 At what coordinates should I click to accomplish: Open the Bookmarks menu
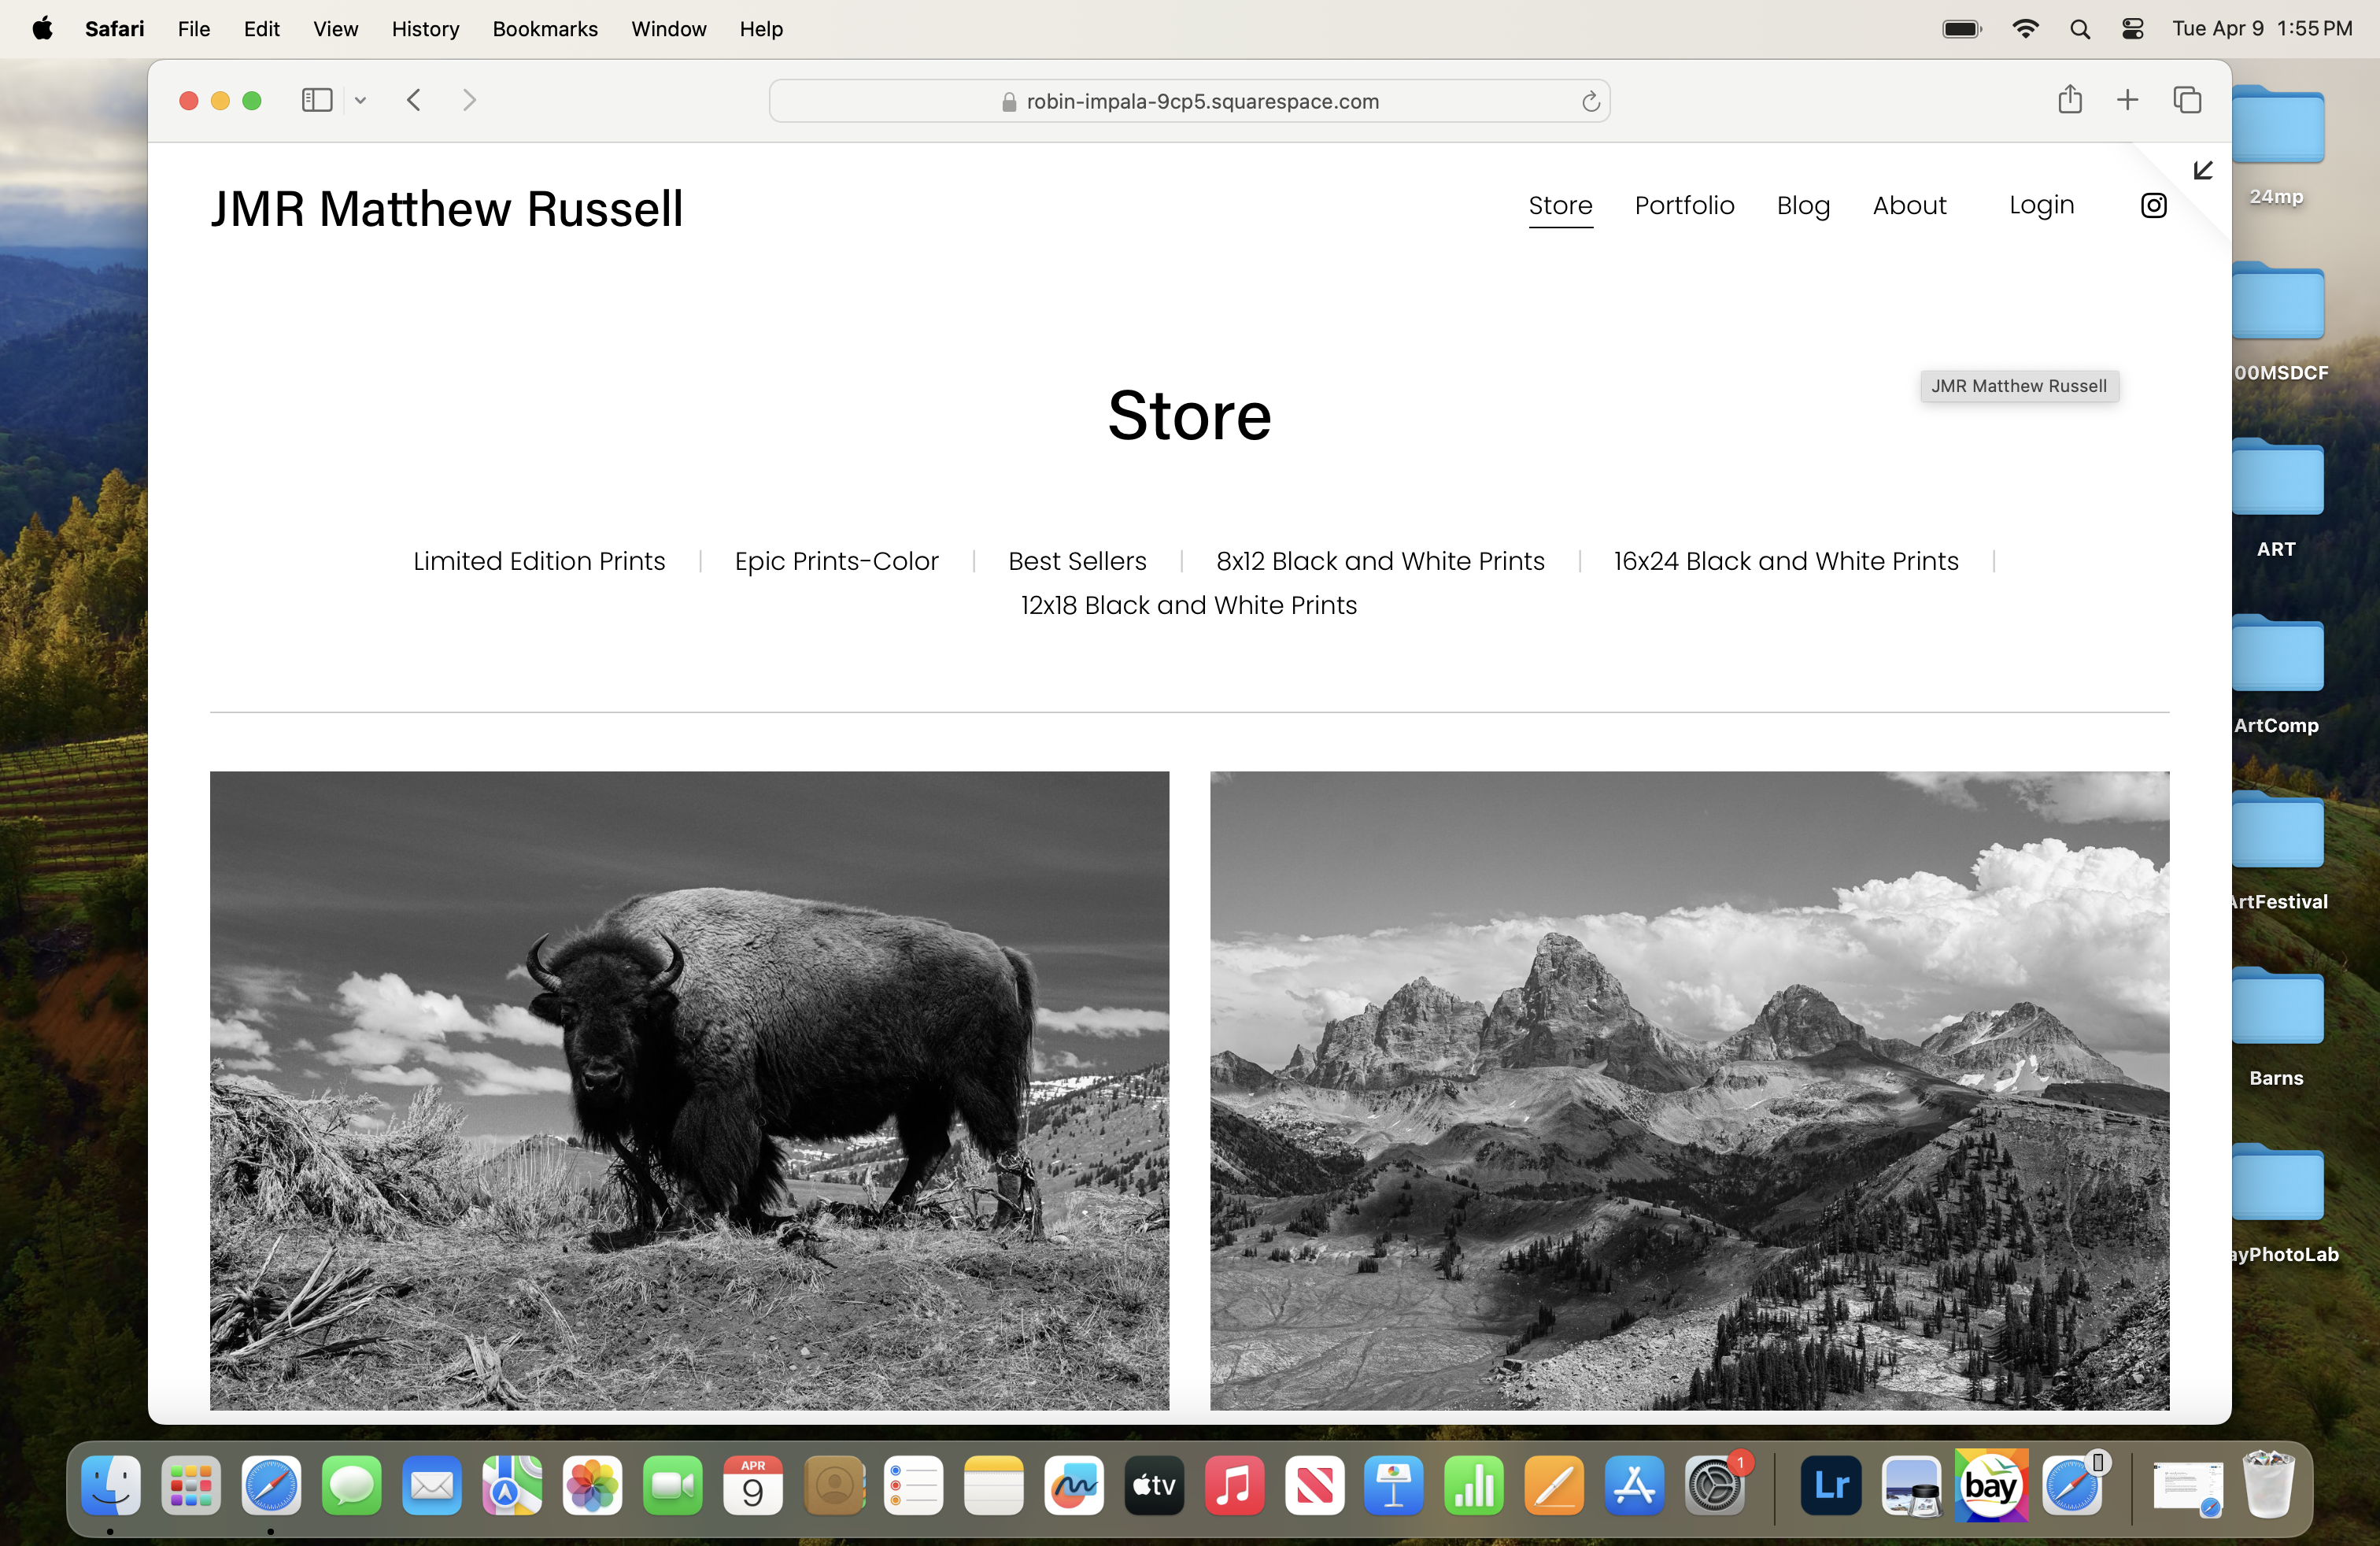(545, 29)
